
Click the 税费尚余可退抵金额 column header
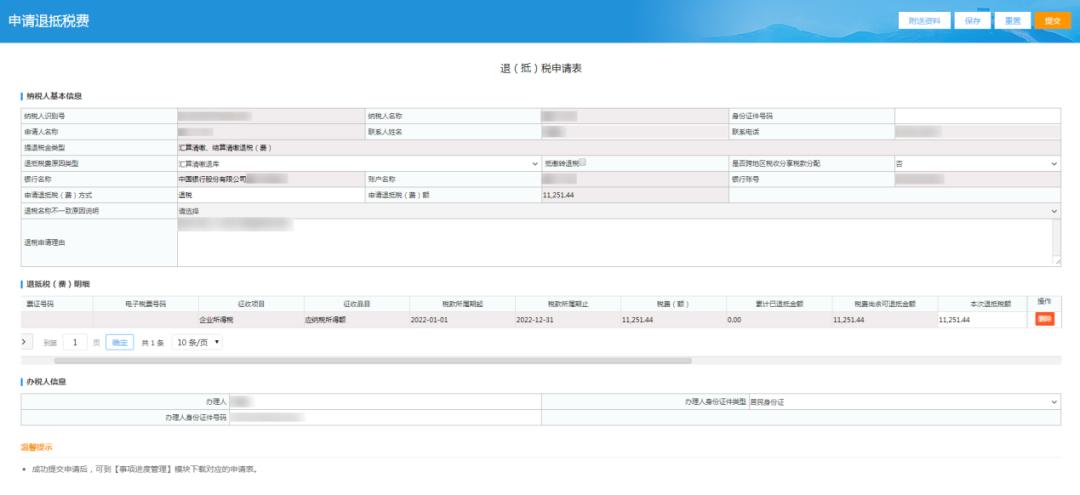[884, 304]
